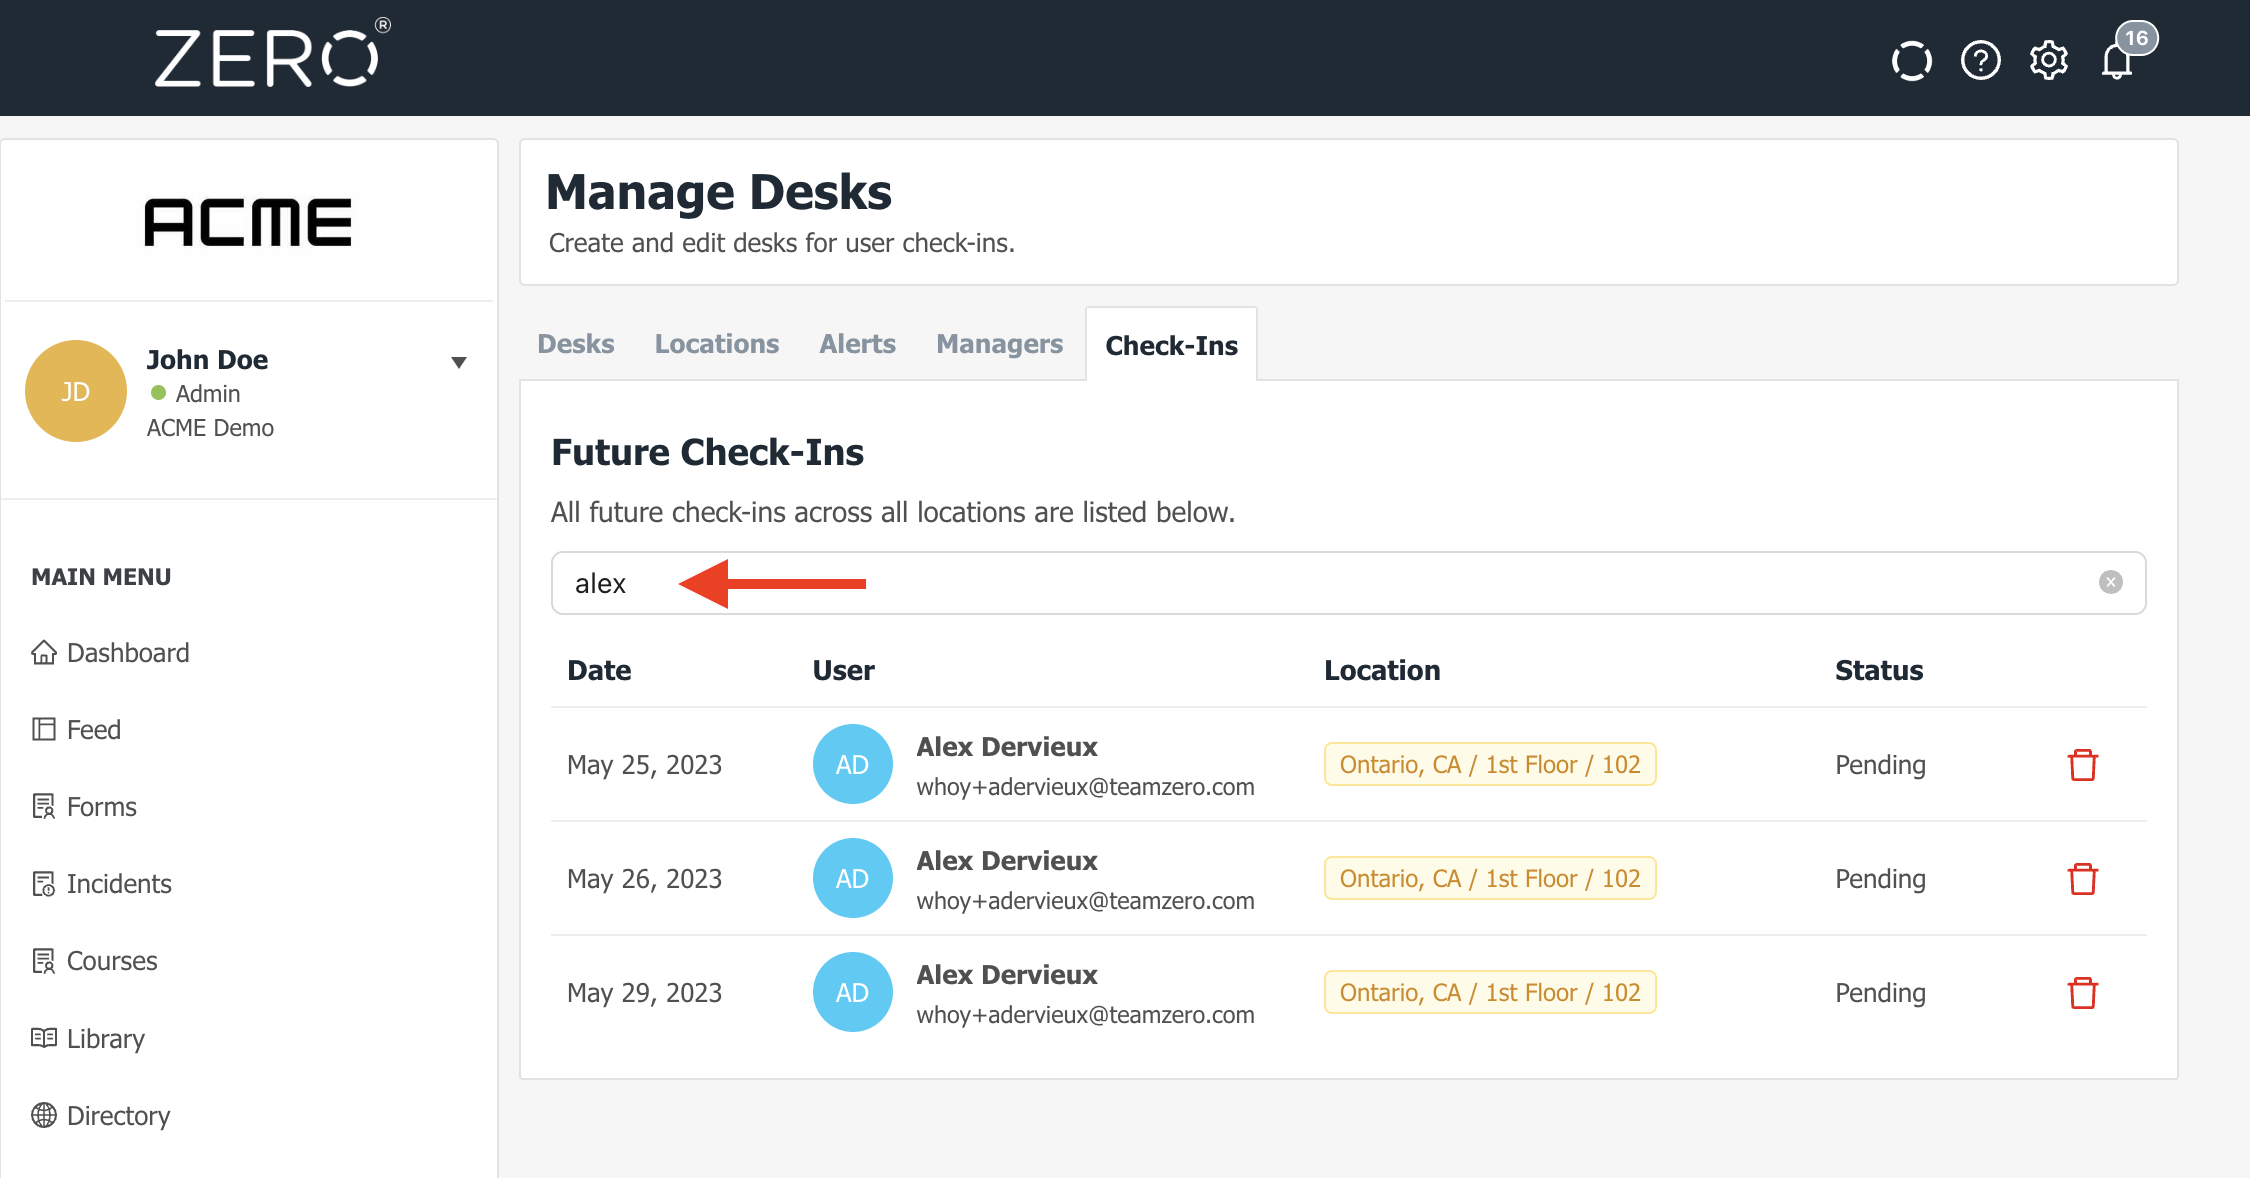Open the notifications bell icon
Screen dimensions: 2250x1178
pos(2117,61)
